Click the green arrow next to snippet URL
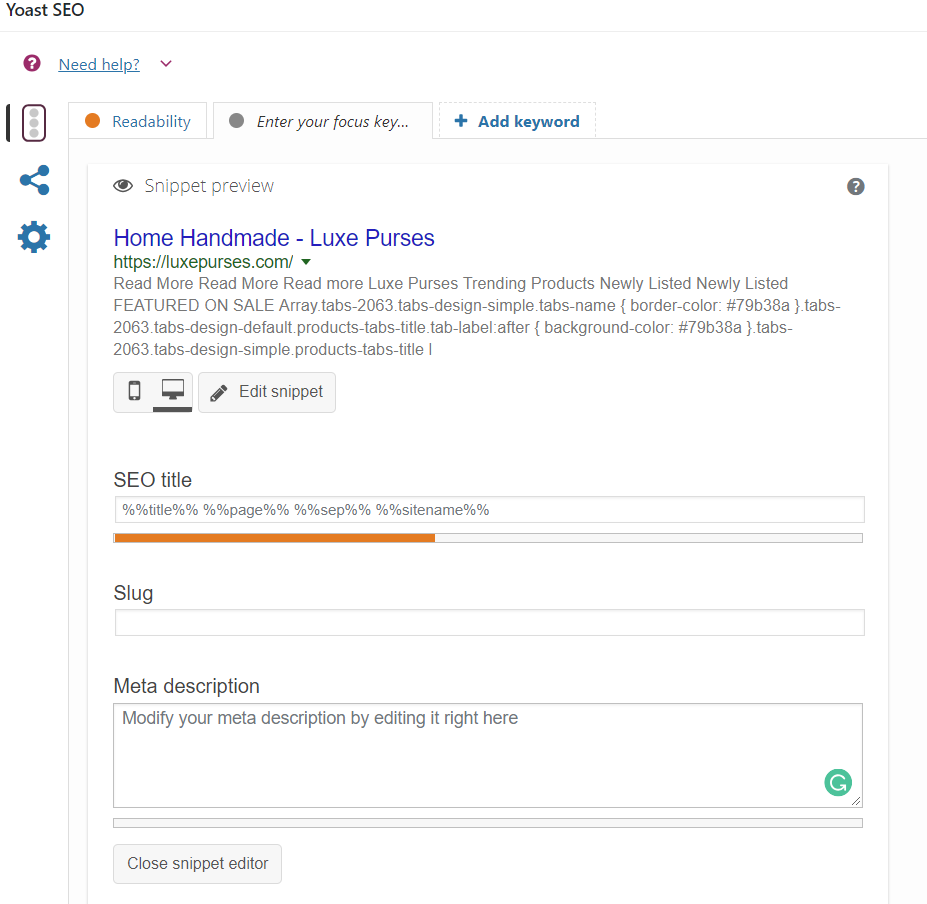The image size is (927, 904). tap(306, 262)
